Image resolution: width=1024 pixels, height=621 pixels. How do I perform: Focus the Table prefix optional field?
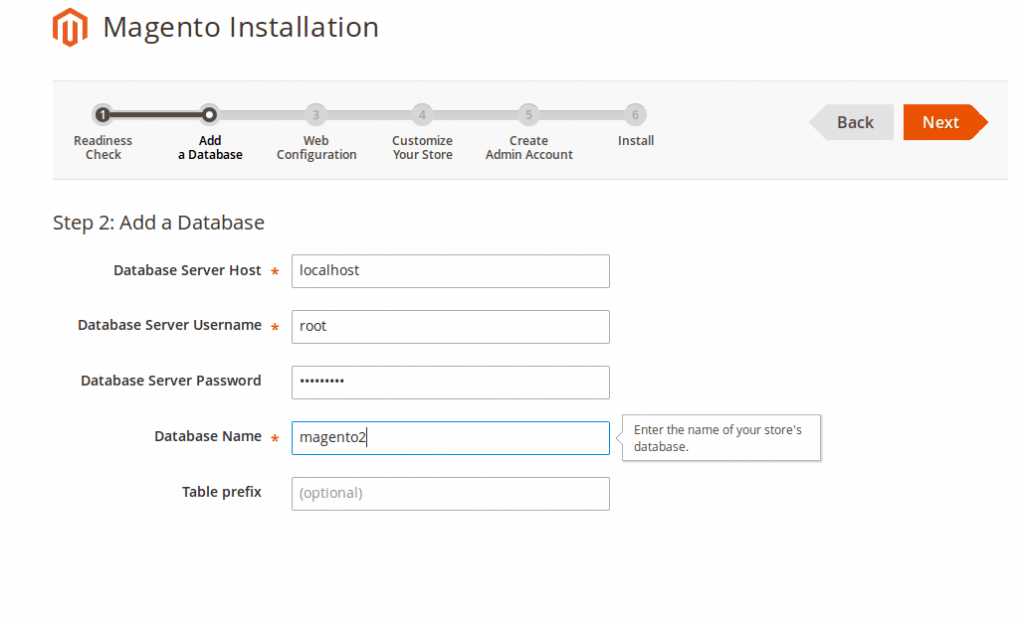(451, 494)
